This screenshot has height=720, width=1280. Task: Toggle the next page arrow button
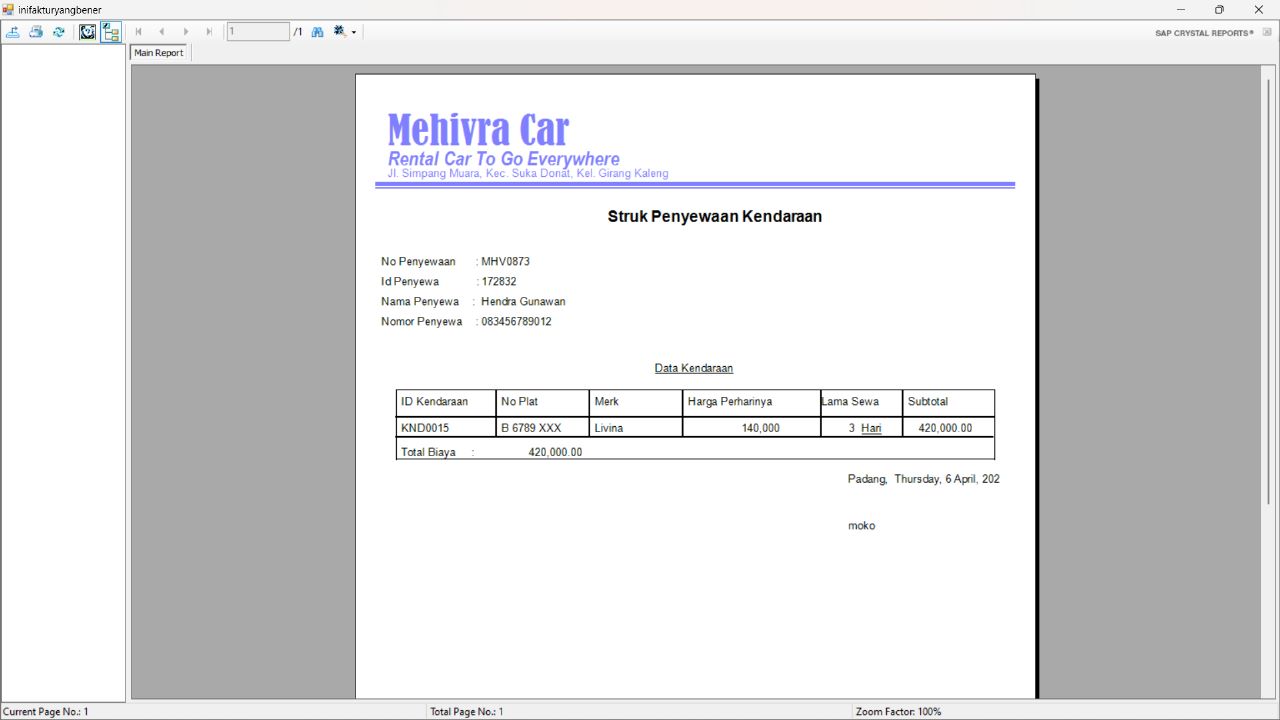tap(186, 31)
